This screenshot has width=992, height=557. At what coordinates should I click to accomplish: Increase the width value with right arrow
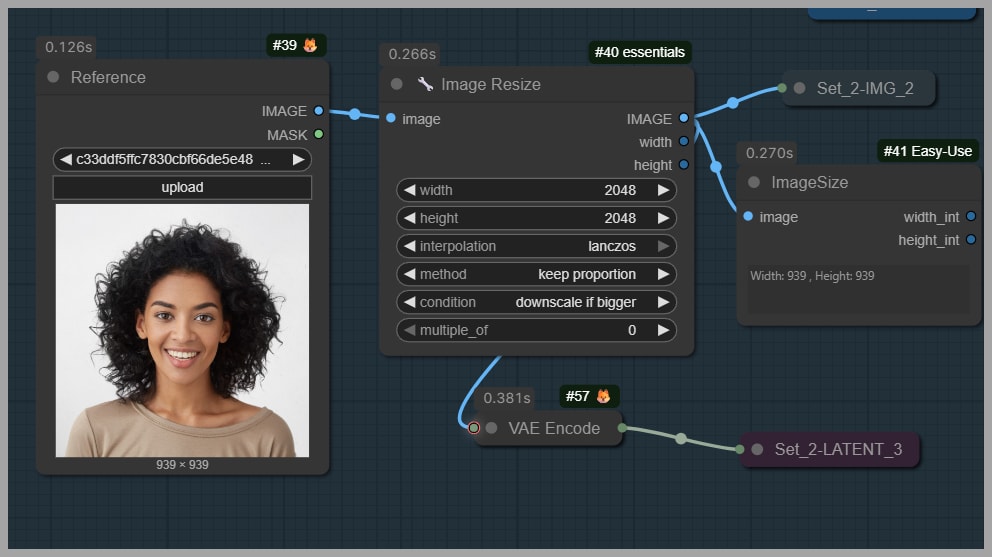[662, 190]
